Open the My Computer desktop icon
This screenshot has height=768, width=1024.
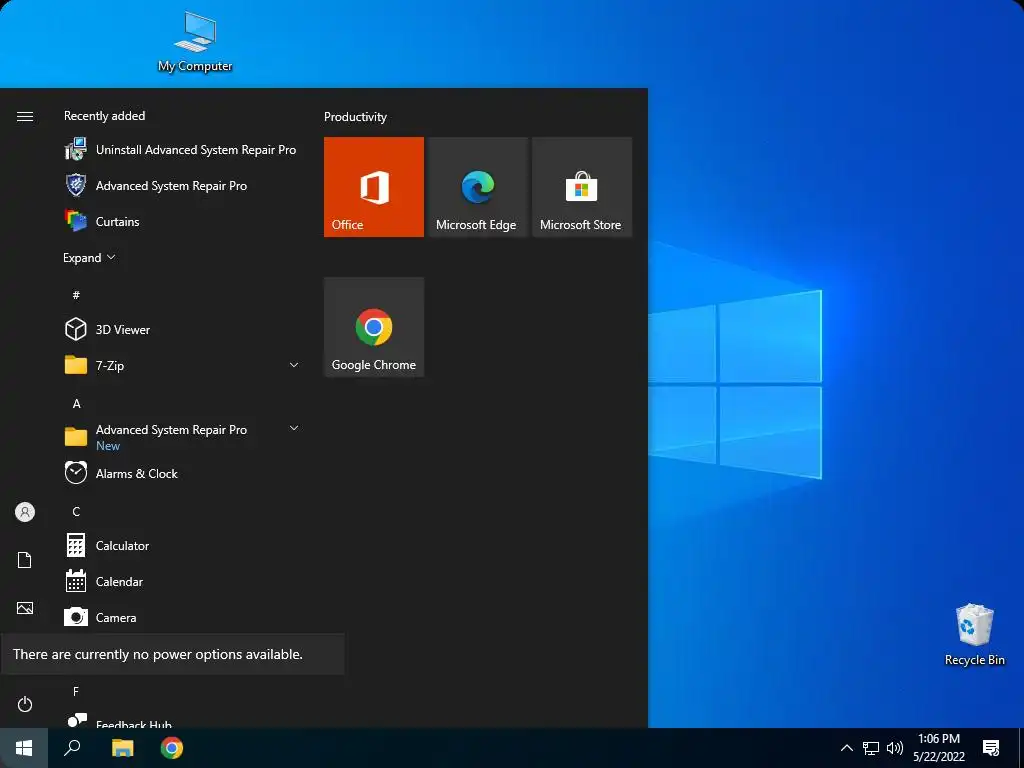tap(195, 42)
